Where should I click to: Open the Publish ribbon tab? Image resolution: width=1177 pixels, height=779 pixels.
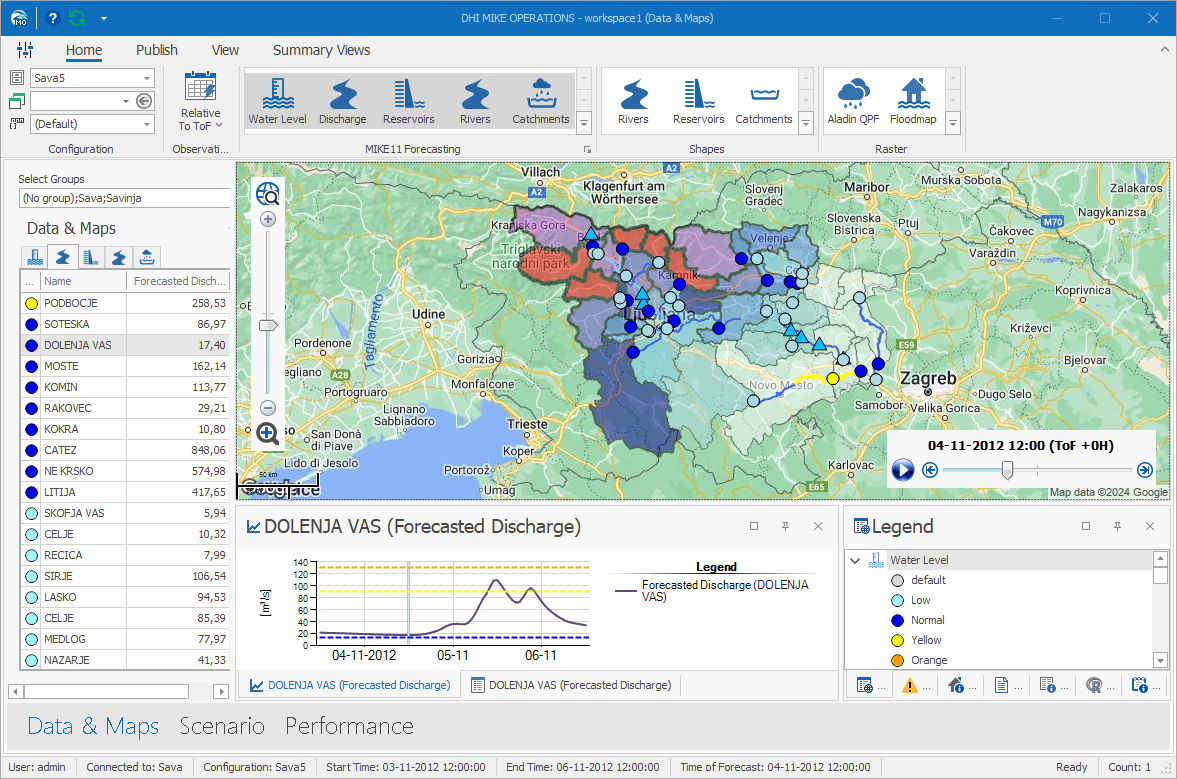pos(157,50)
